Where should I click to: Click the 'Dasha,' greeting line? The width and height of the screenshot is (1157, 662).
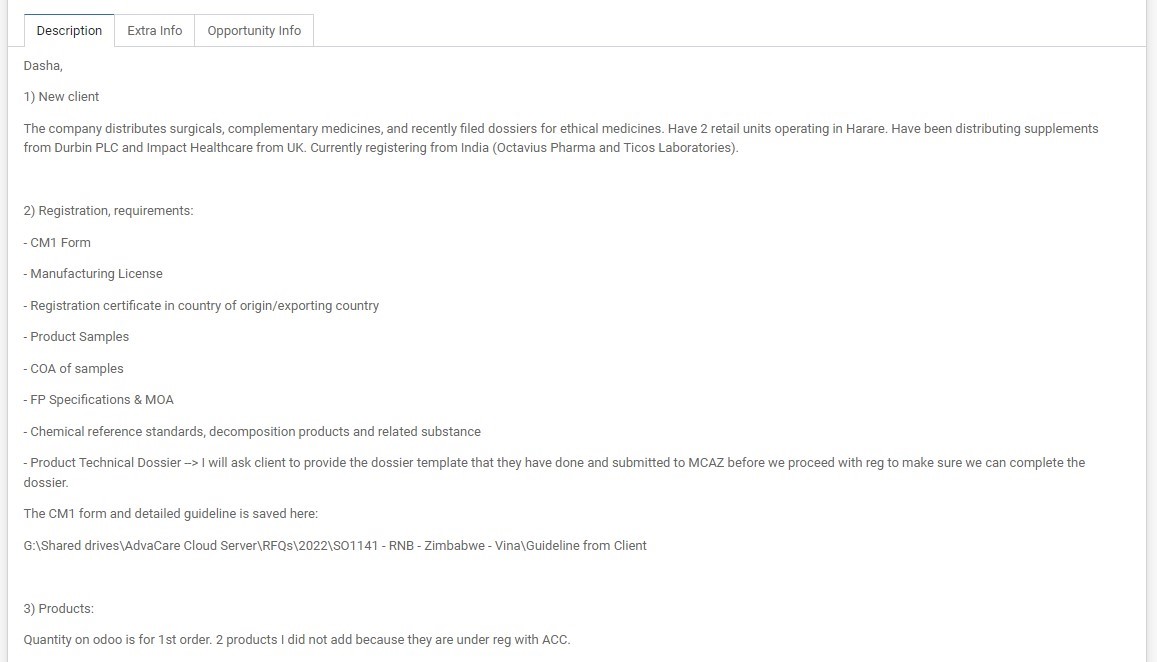pos(43,66)
